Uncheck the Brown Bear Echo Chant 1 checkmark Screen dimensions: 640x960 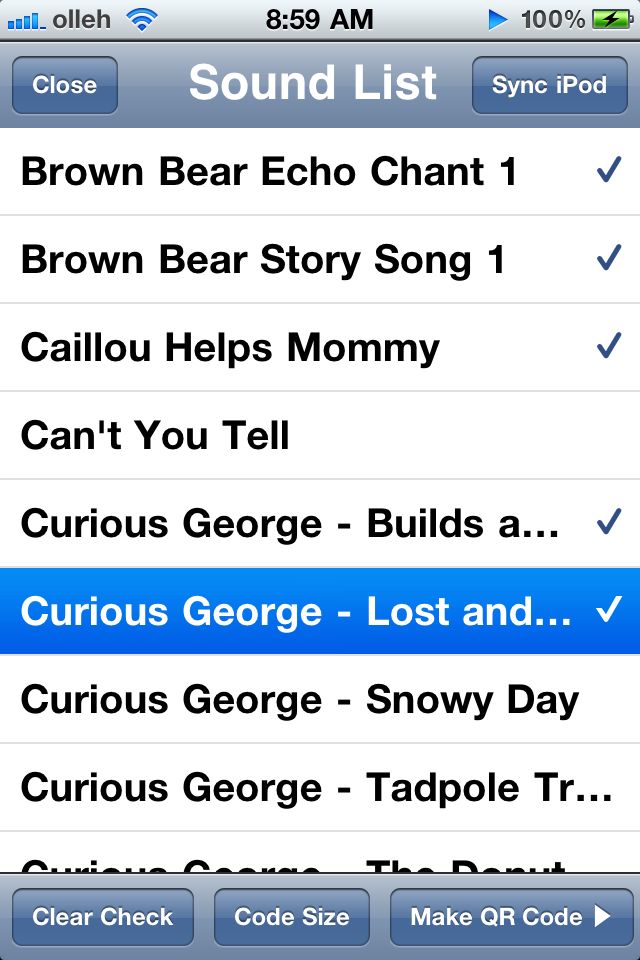609,170
